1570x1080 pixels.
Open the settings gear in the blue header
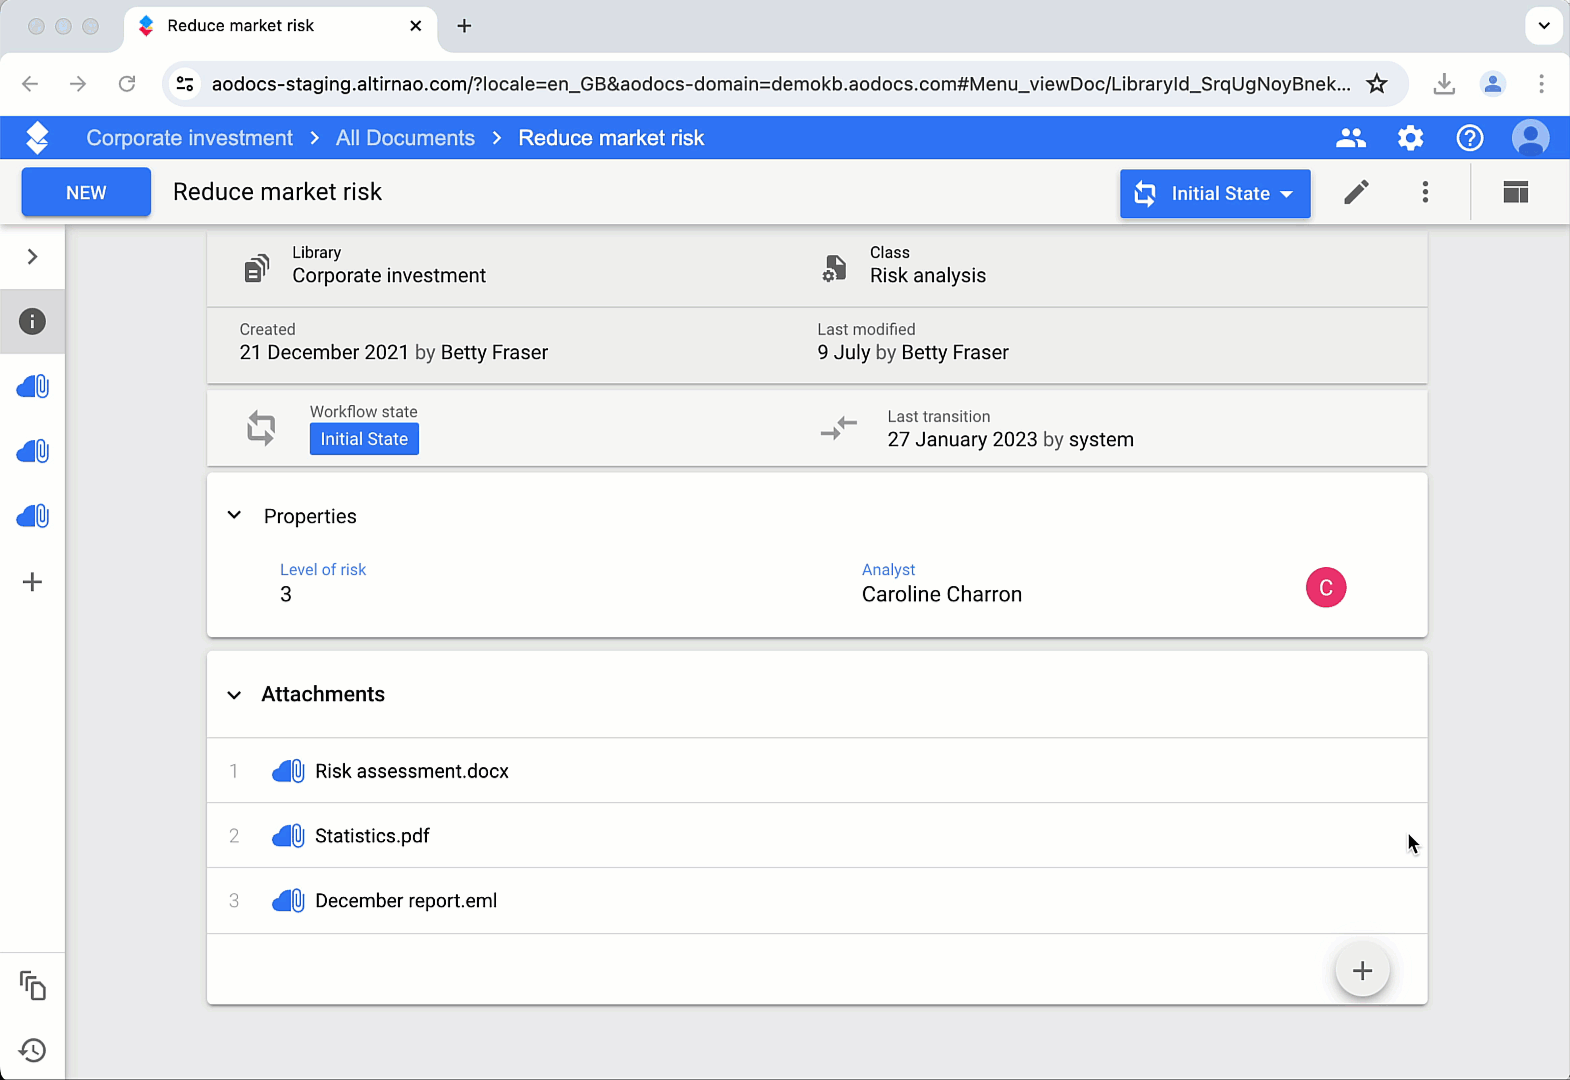point(1410,138)
